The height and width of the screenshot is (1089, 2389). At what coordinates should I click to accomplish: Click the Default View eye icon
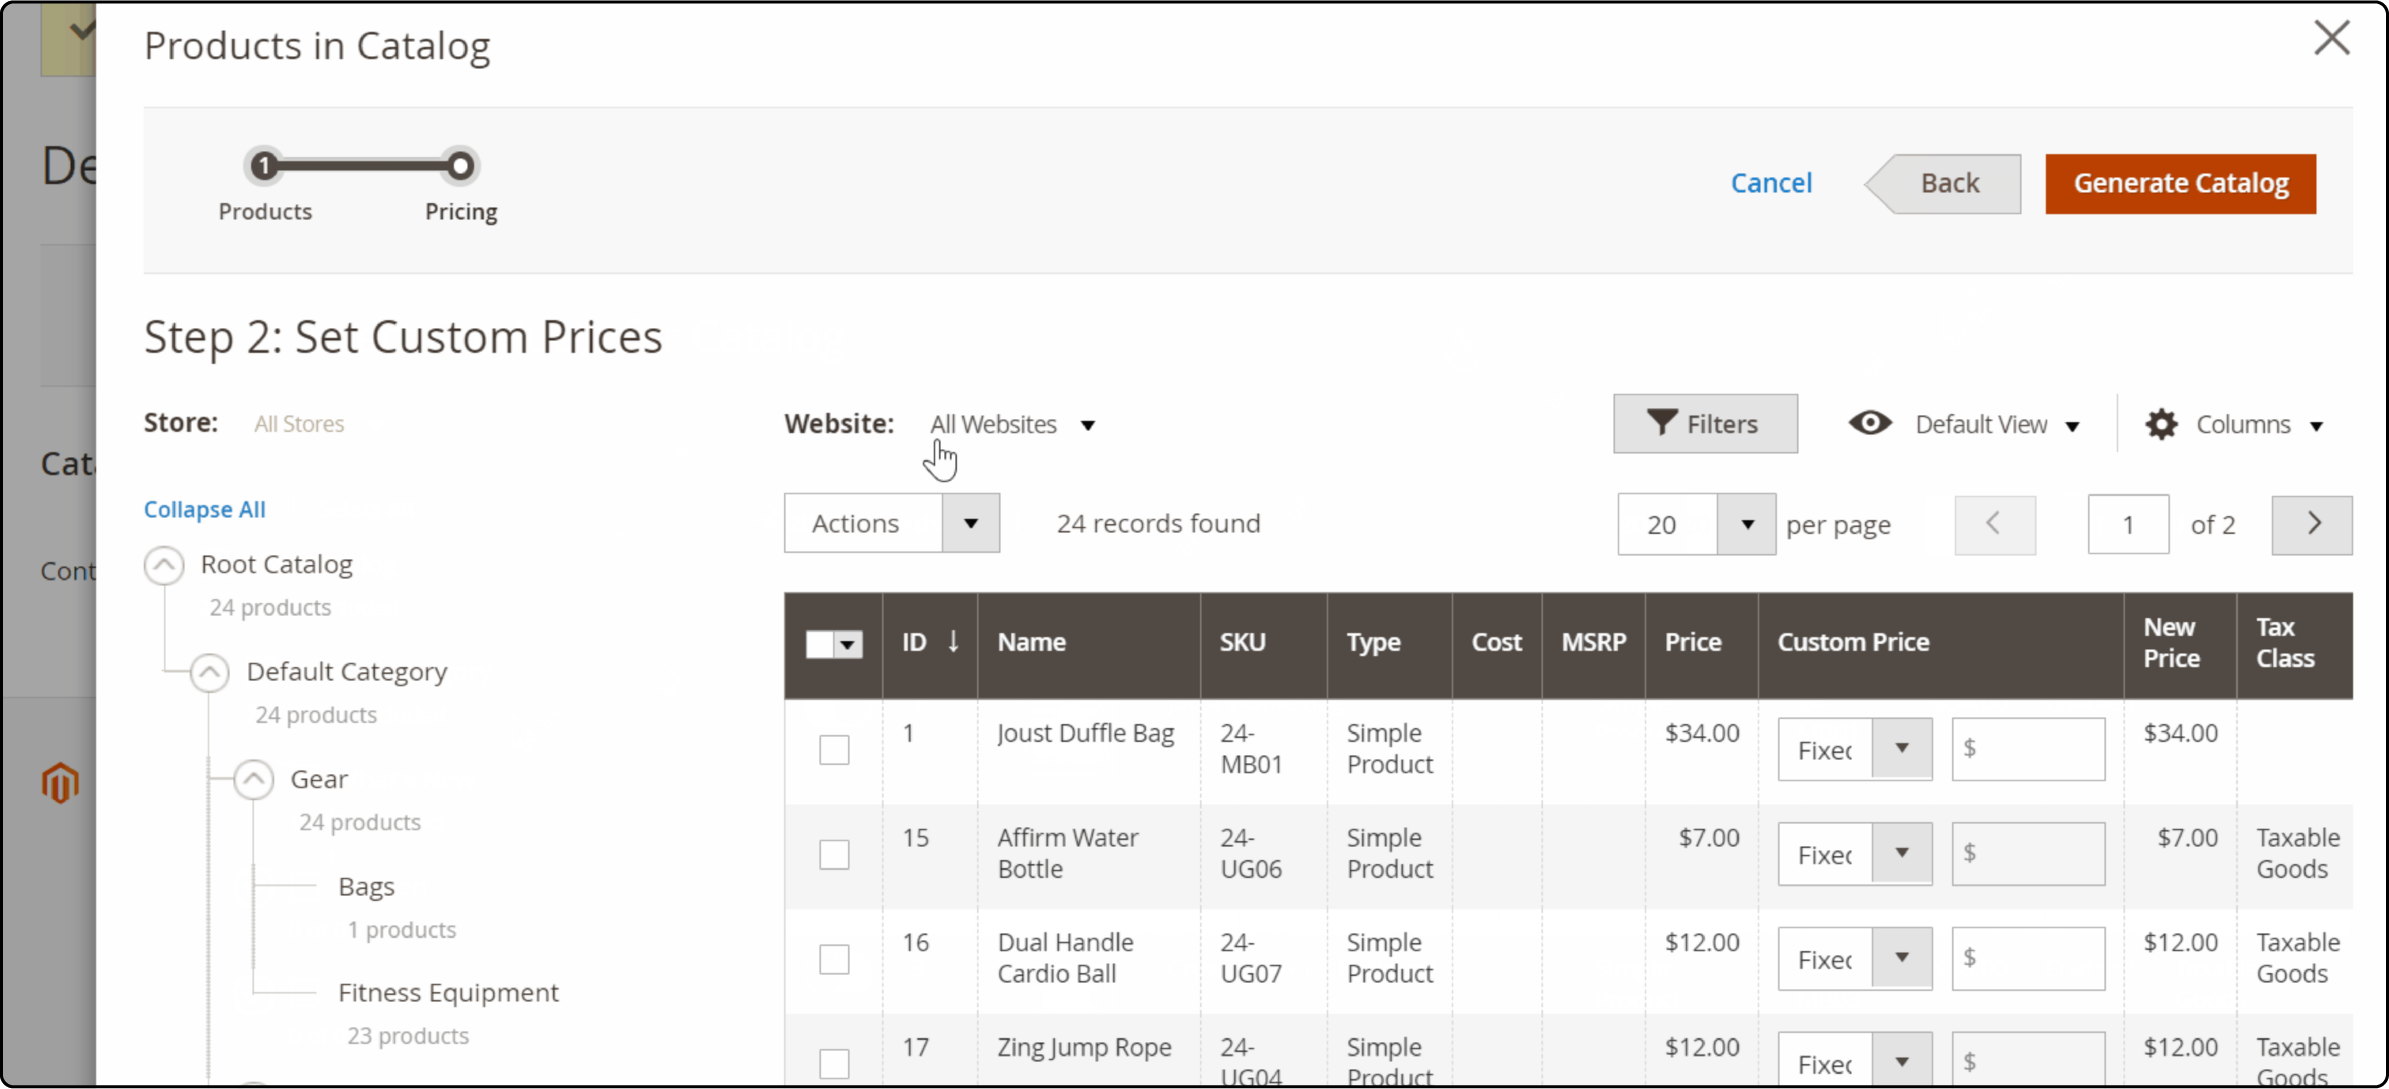click(1869, 423)
